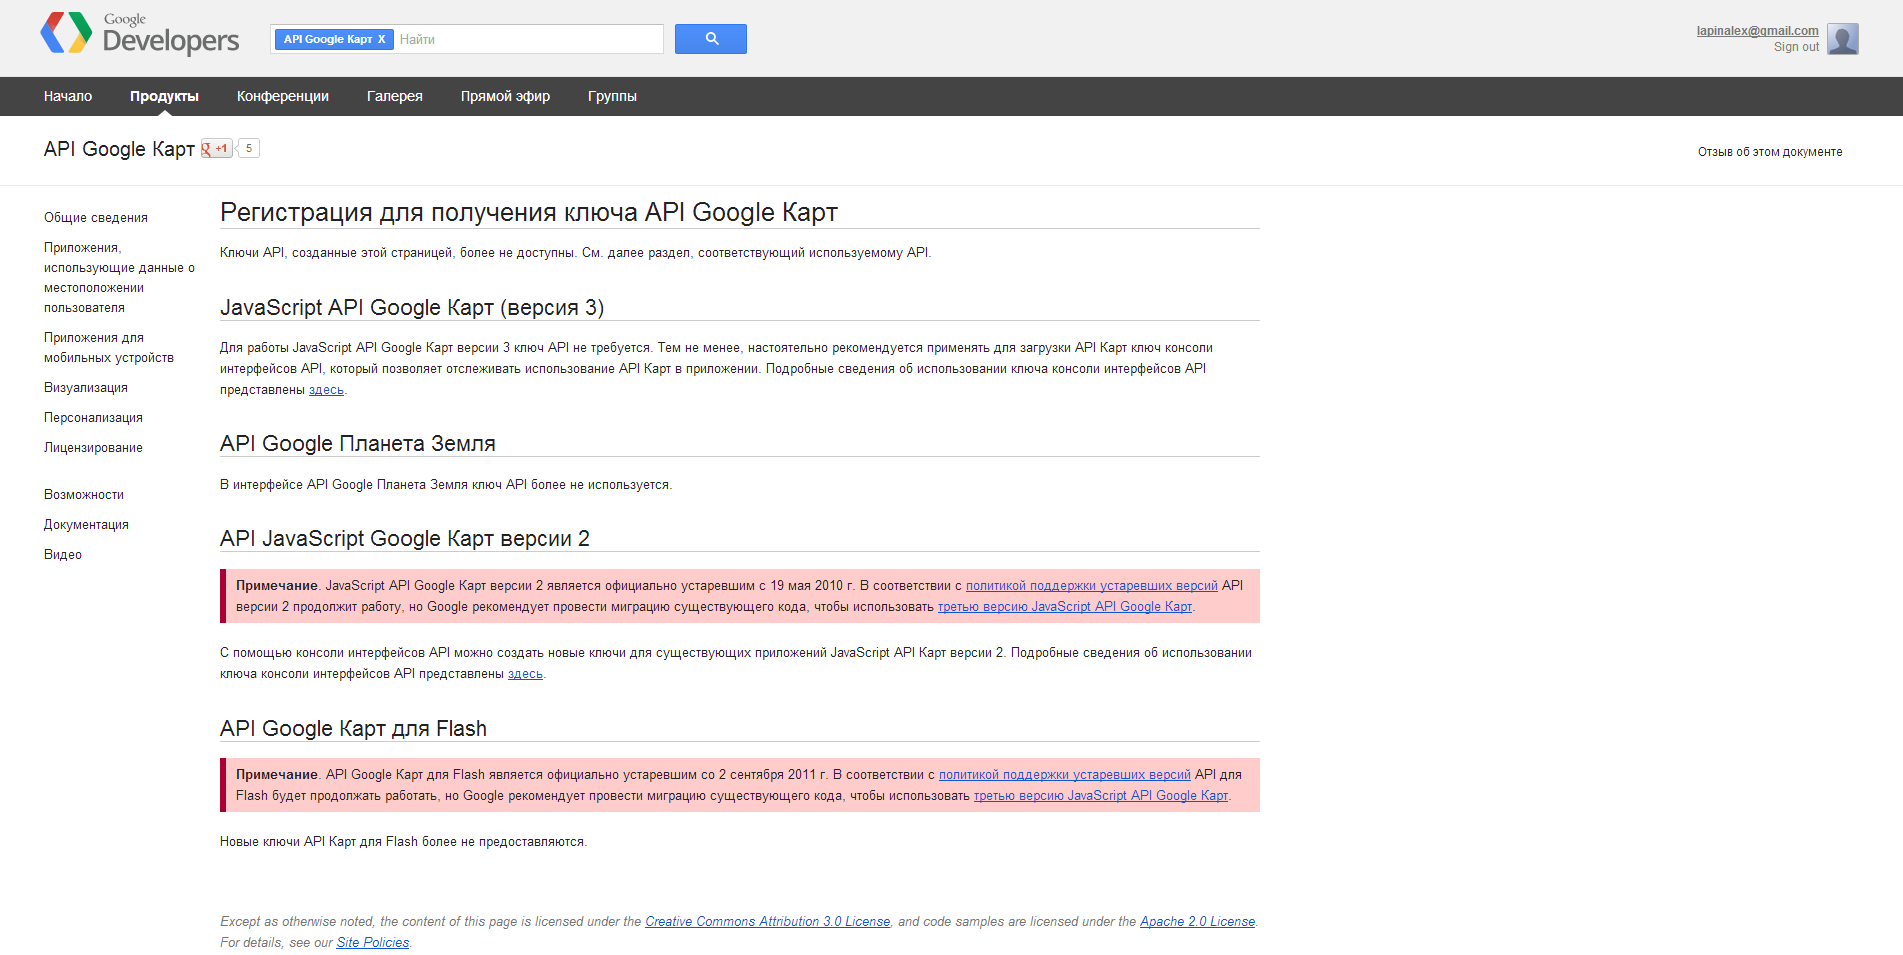Open sidebar item about user location data apps

tap(119, 277)
